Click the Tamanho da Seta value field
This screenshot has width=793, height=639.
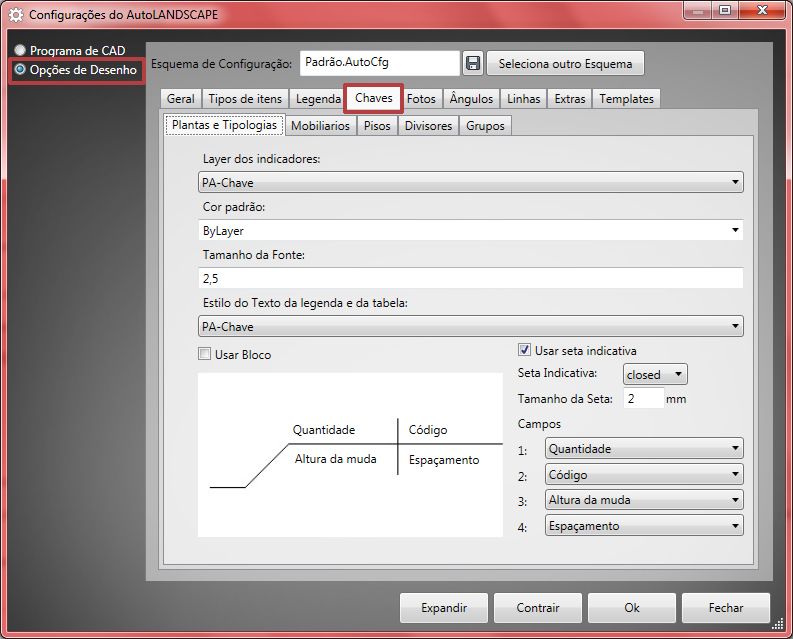click(x=643, y=398)
